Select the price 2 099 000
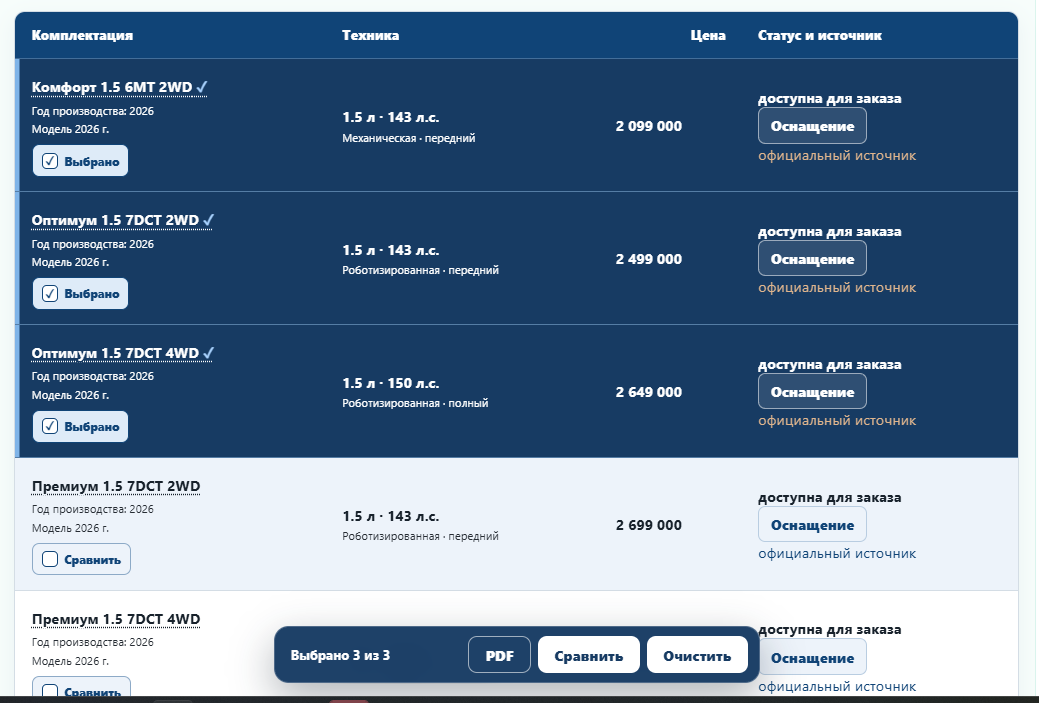The image size is (1039, 703). [x=649, y=126]
